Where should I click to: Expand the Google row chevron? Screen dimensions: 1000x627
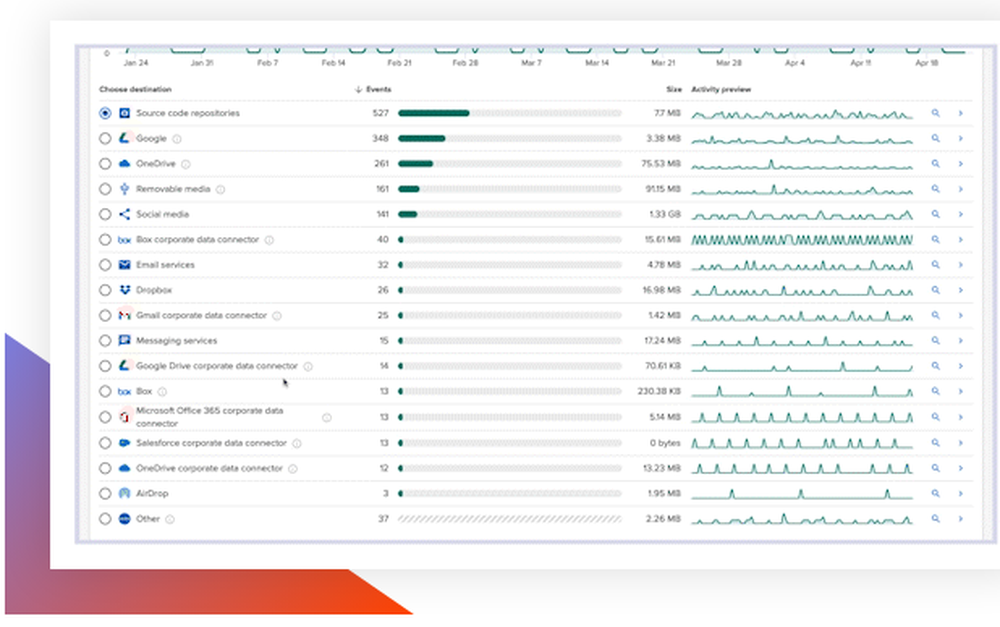pos(960,138)
